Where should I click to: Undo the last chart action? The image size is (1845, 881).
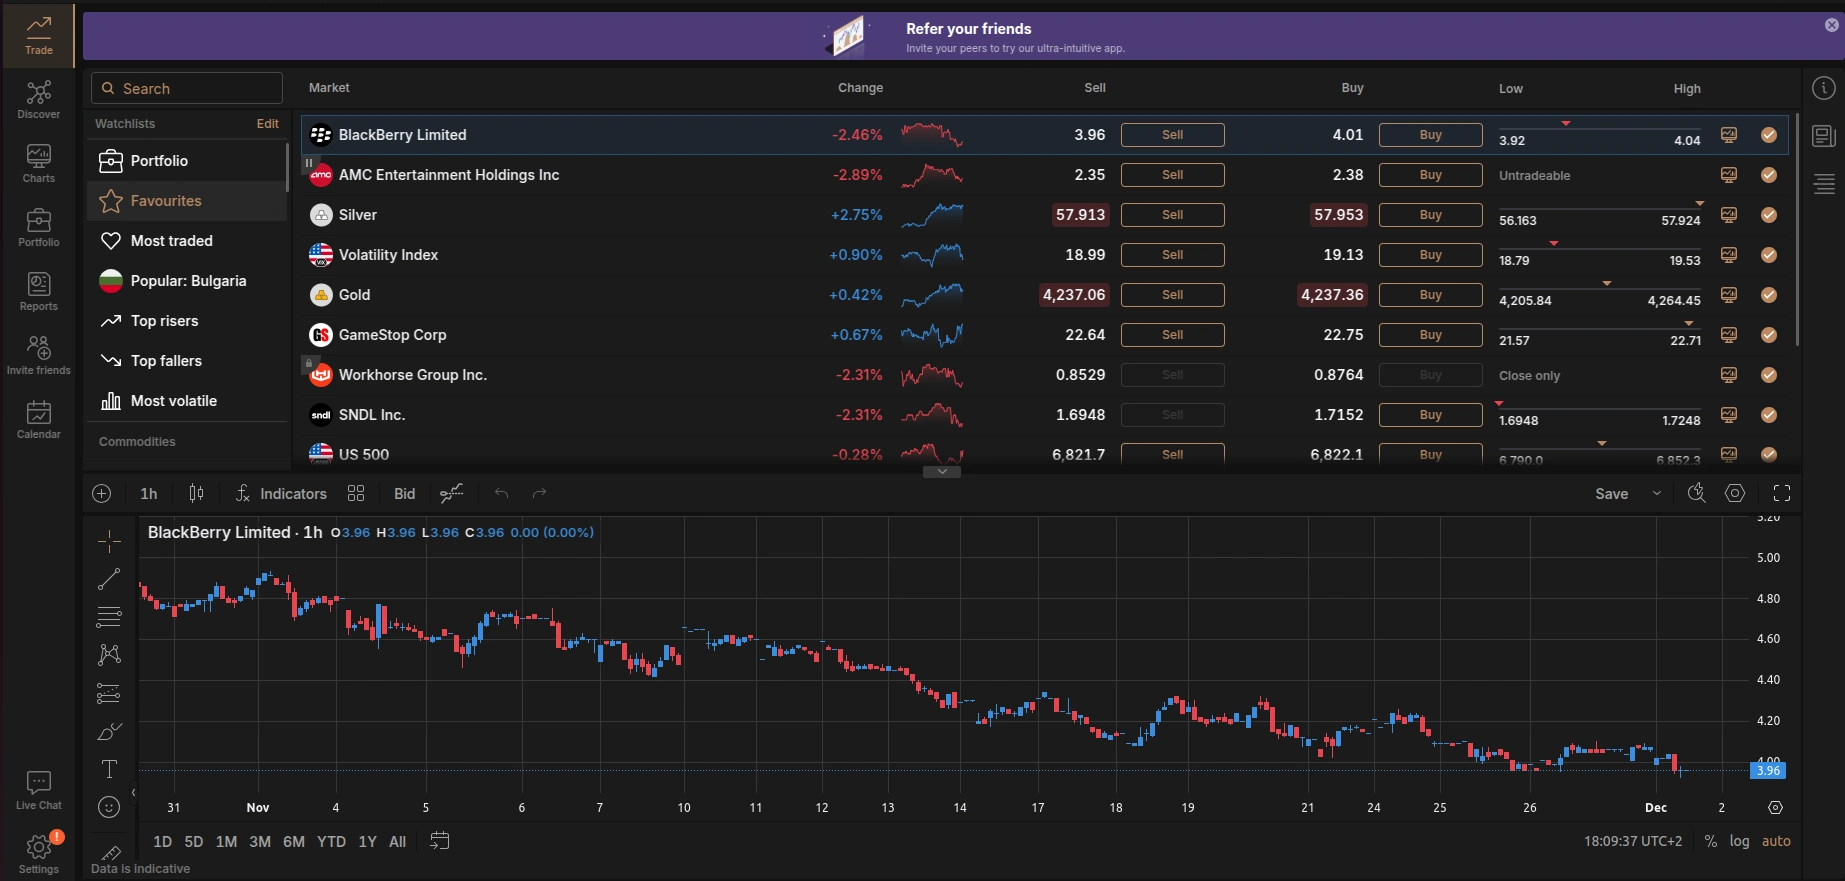pyautogui.click(x=501, y=493)
